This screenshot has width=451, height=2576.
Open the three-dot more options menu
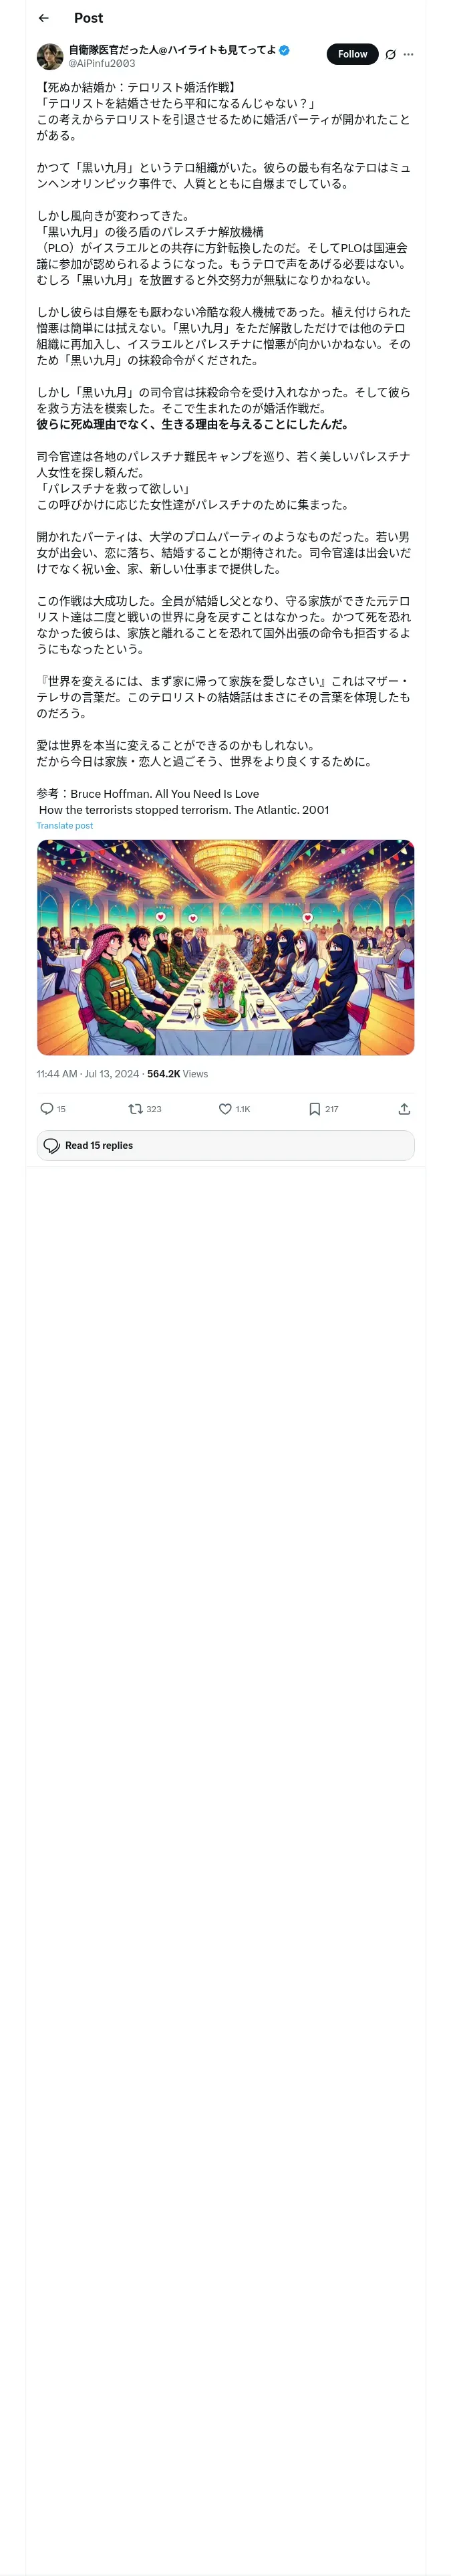(x=408, y=55)
